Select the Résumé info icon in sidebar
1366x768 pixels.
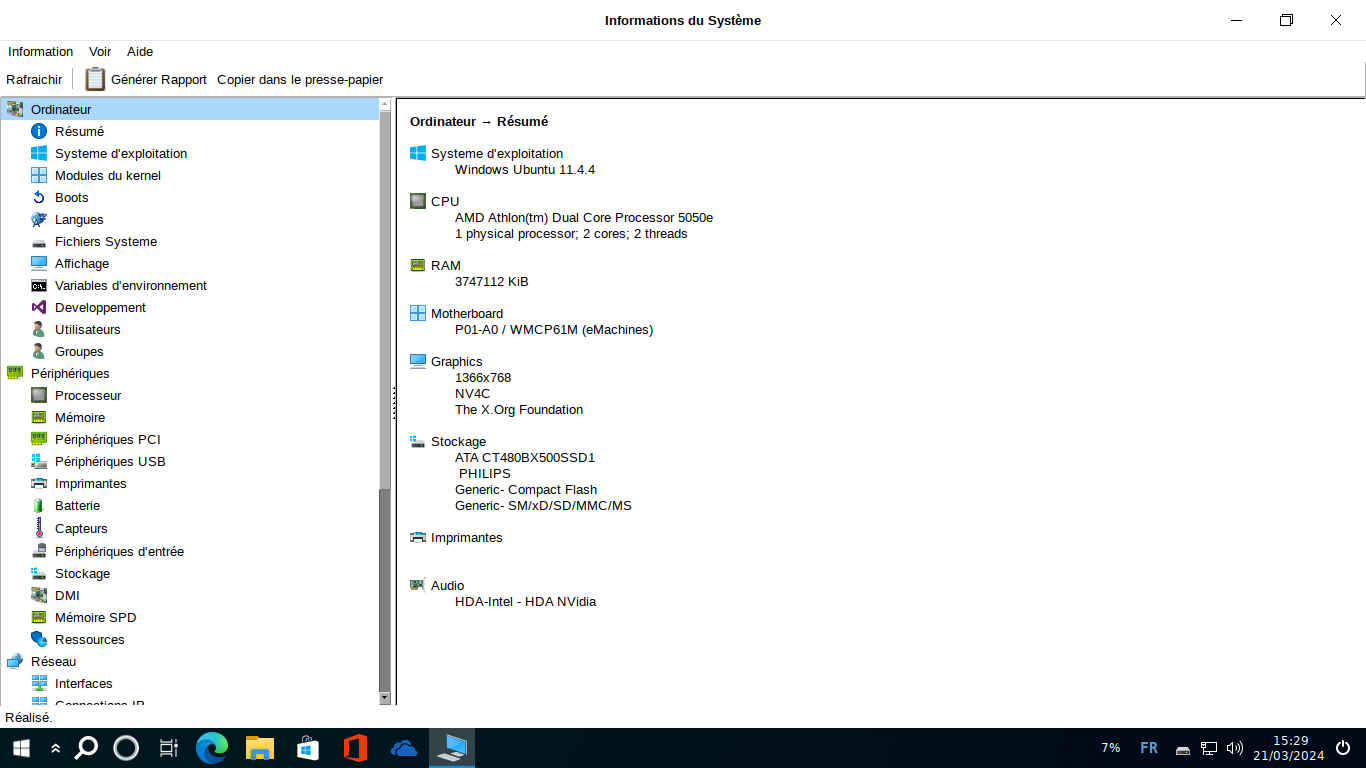coord(39,131)
